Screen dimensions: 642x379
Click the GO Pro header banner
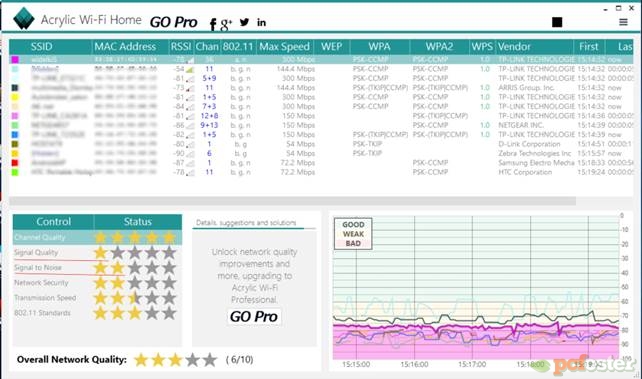click(174, 22)
